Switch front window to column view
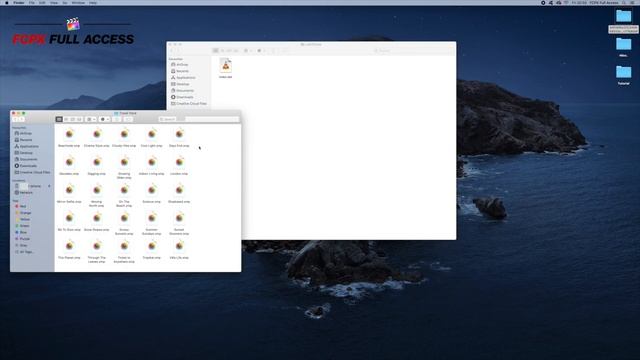 (73, 119)
